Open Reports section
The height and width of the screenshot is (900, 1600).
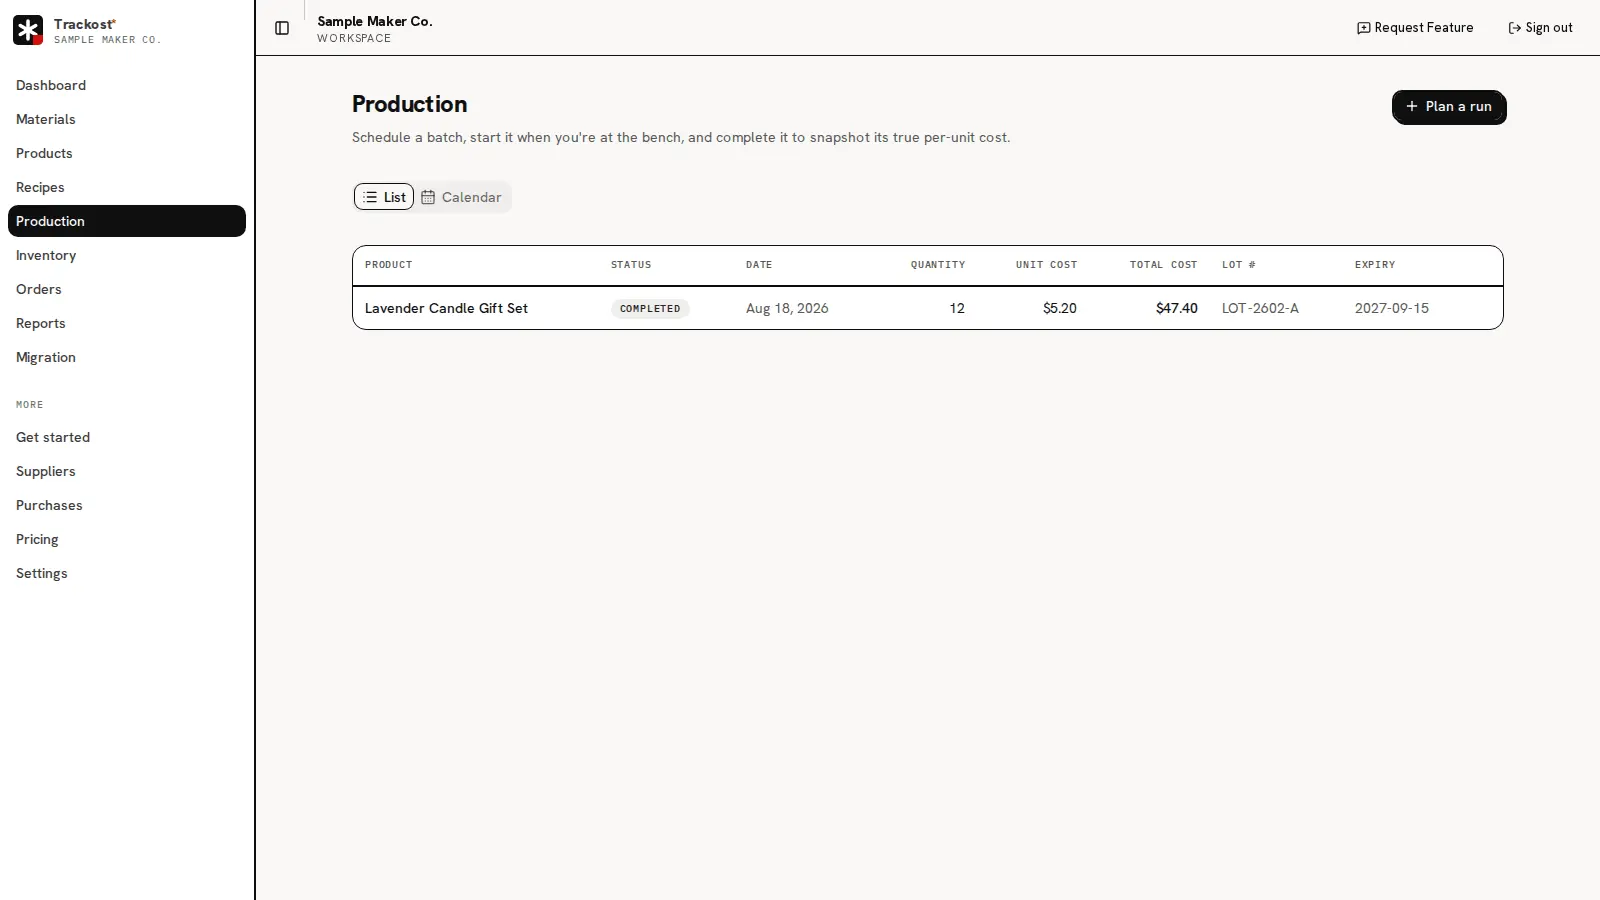(127, 323)
